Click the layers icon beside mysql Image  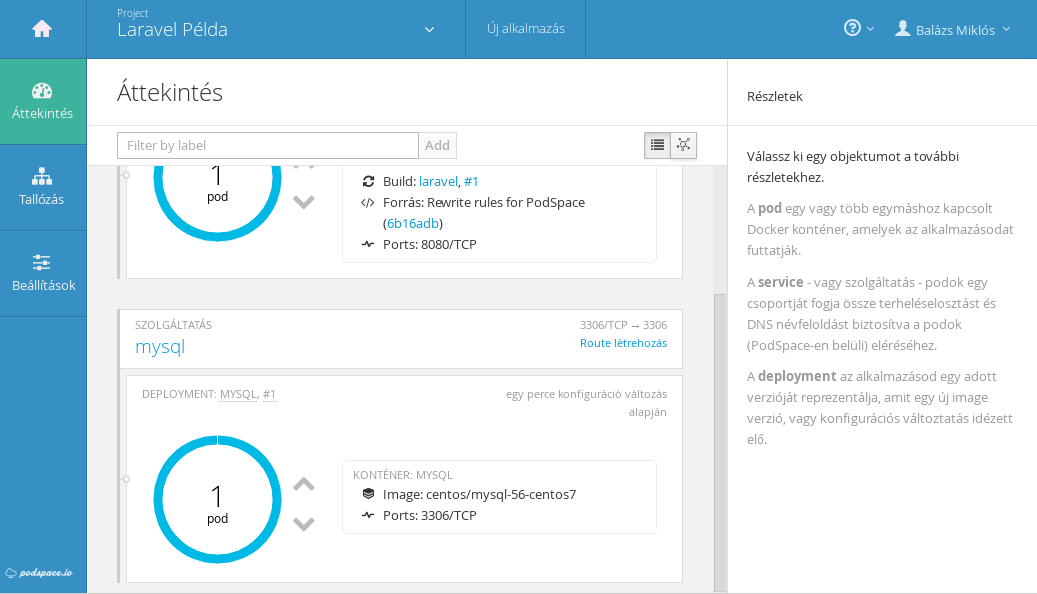pos(368,494)
